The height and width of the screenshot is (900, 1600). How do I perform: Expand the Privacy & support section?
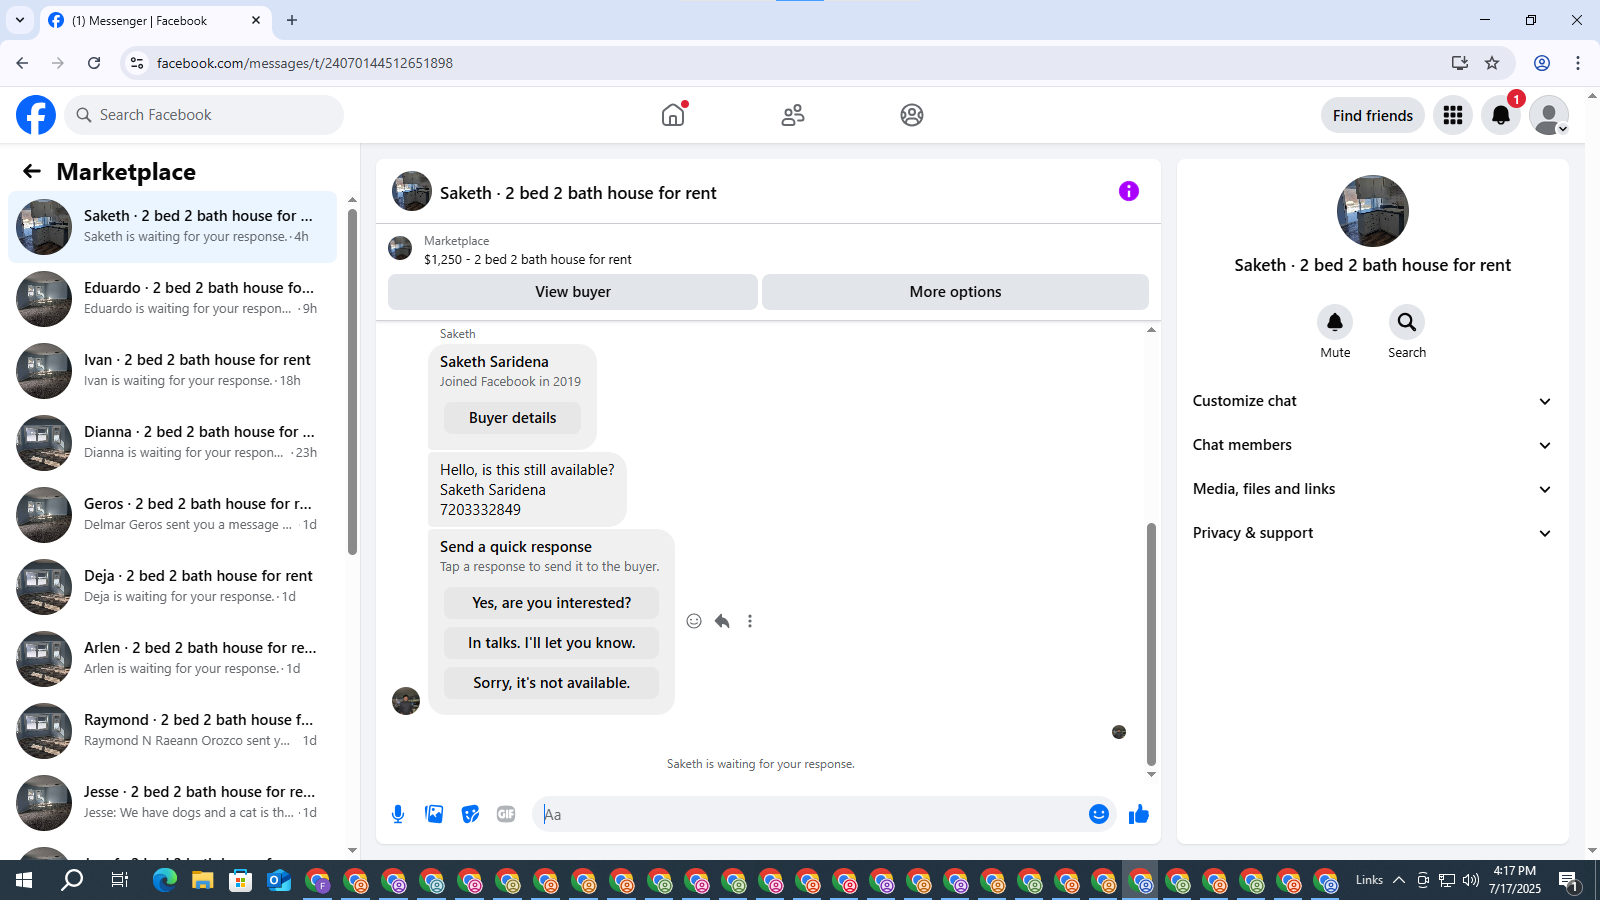pos(1372,533)
